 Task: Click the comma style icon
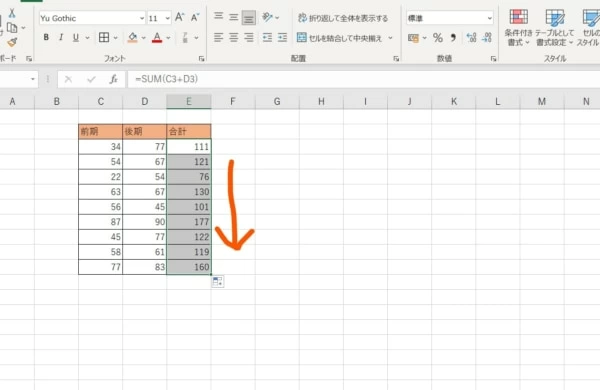pos(453,38)
